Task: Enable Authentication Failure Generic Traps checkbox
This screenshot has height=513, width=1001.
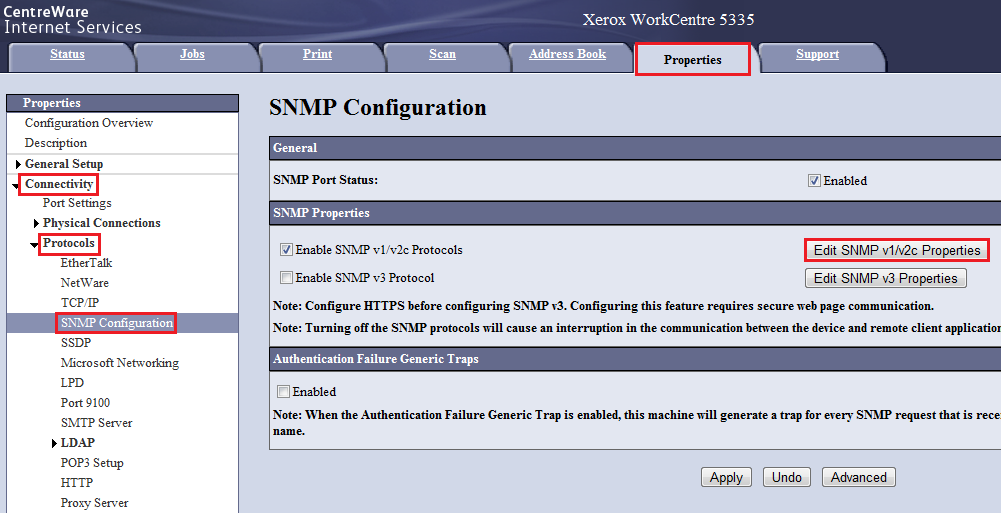Action: coord(284,392)
